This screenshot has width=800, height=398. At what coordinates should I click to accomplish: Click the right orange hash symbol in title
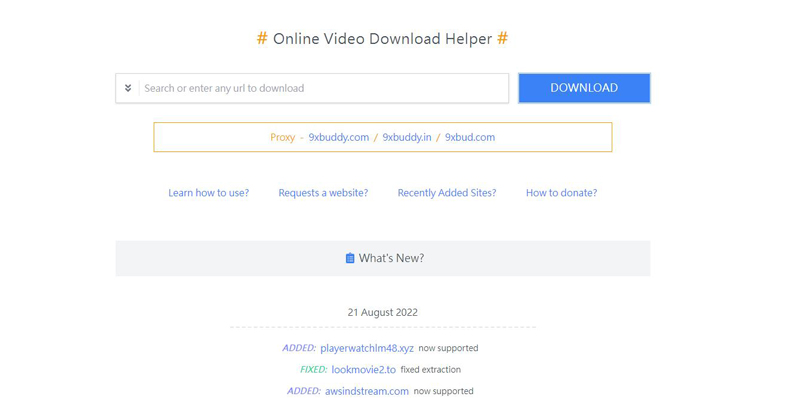click(x=503, y=38)
